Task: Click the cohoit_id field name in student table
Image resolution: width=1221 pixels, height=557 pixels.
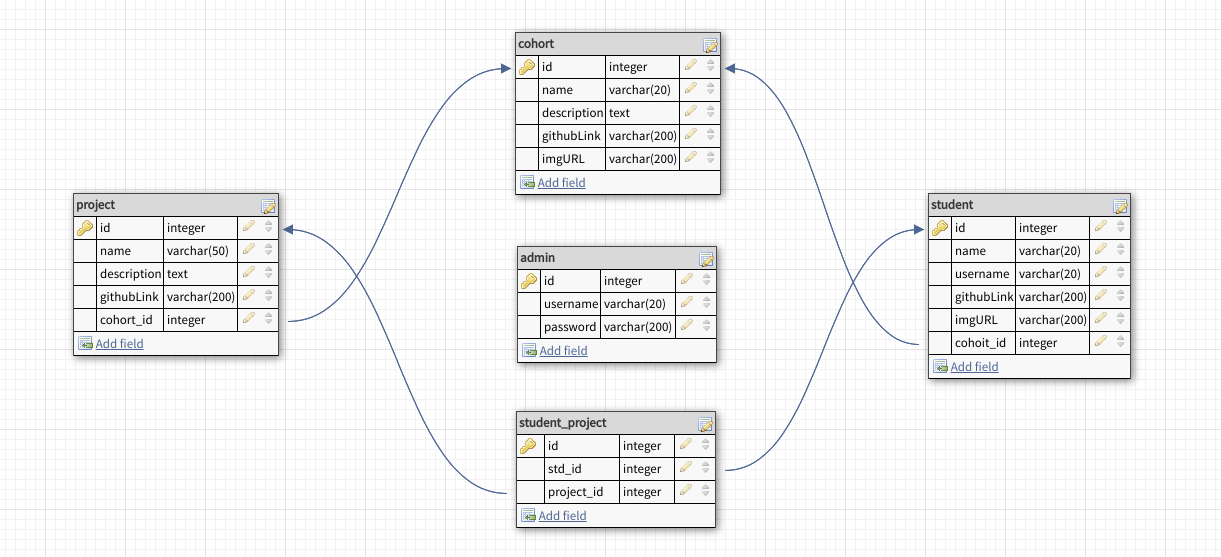Action: (980, 343)
